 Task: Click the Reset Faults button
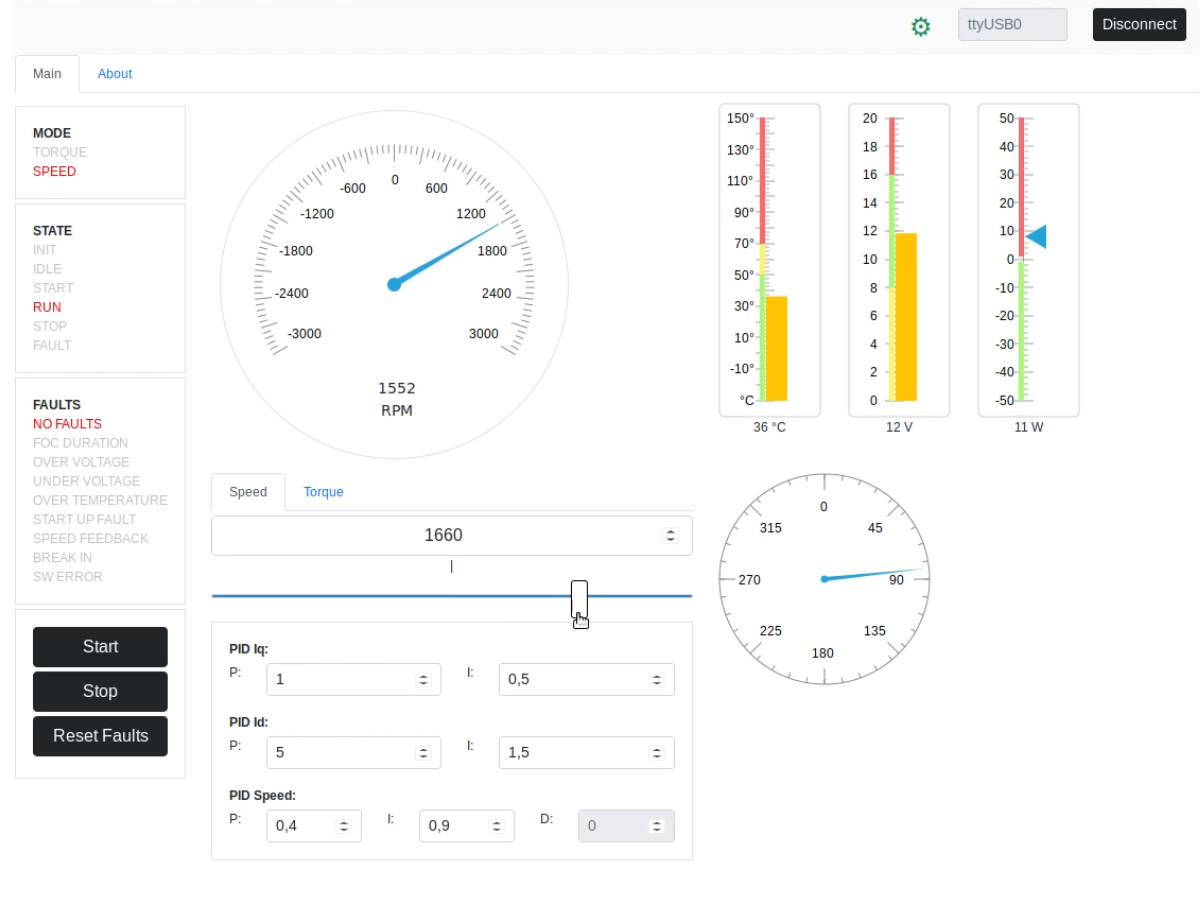pyautogui.click(x=100, y=736)
